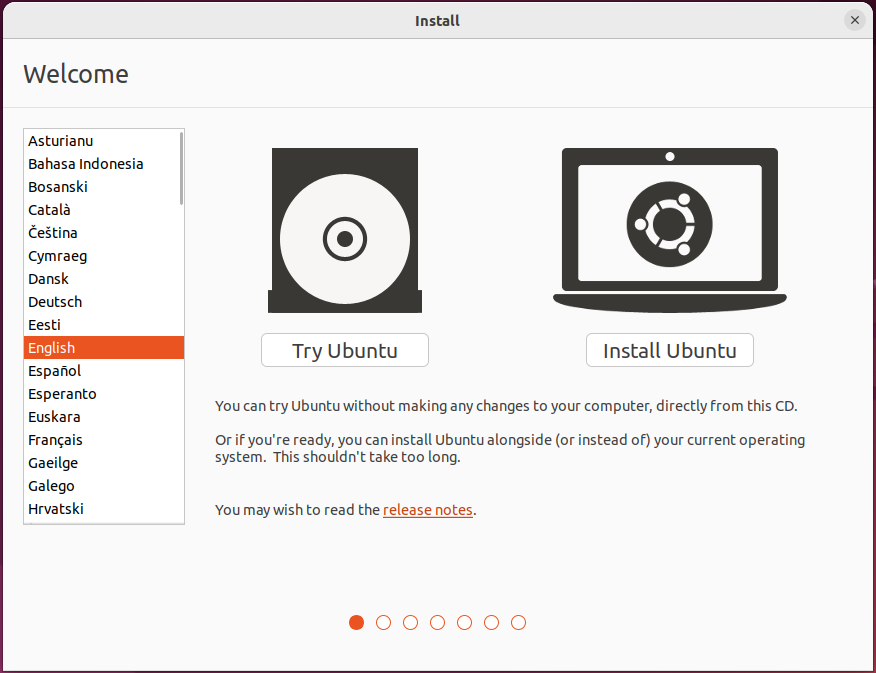Close the Install window
The width and height of the screenshot is (876, 673).
854,21
